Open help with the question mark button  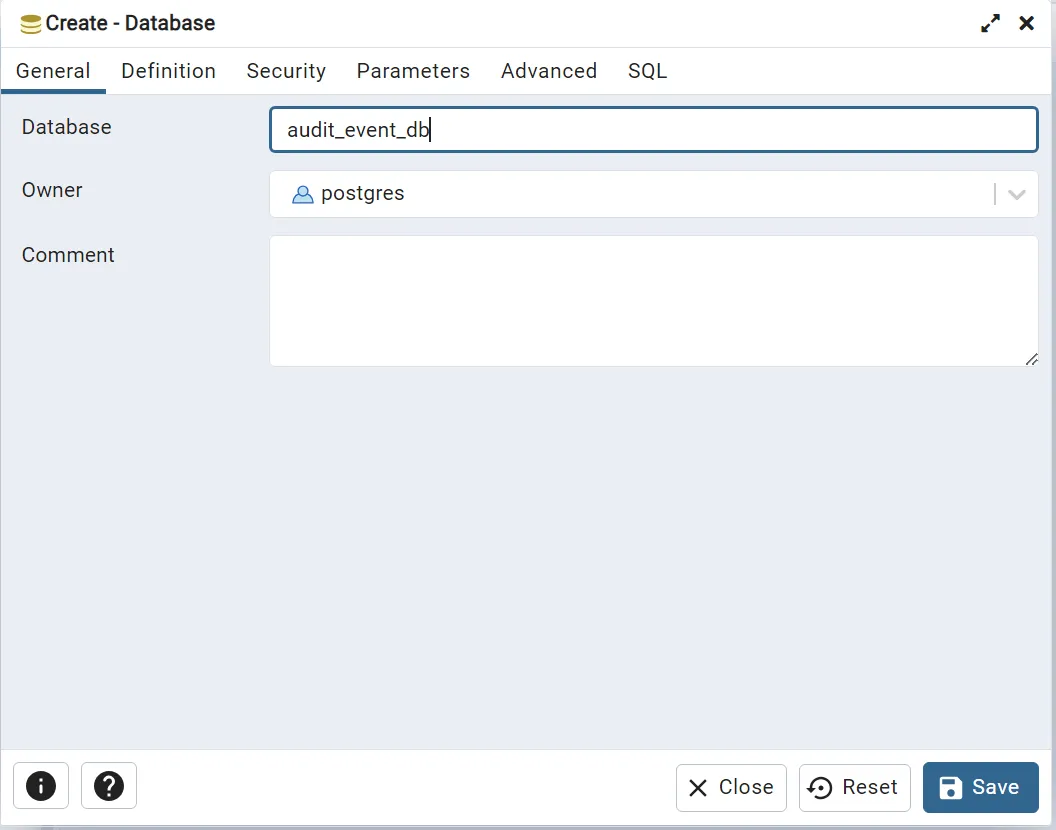click(x=109, y=787)
